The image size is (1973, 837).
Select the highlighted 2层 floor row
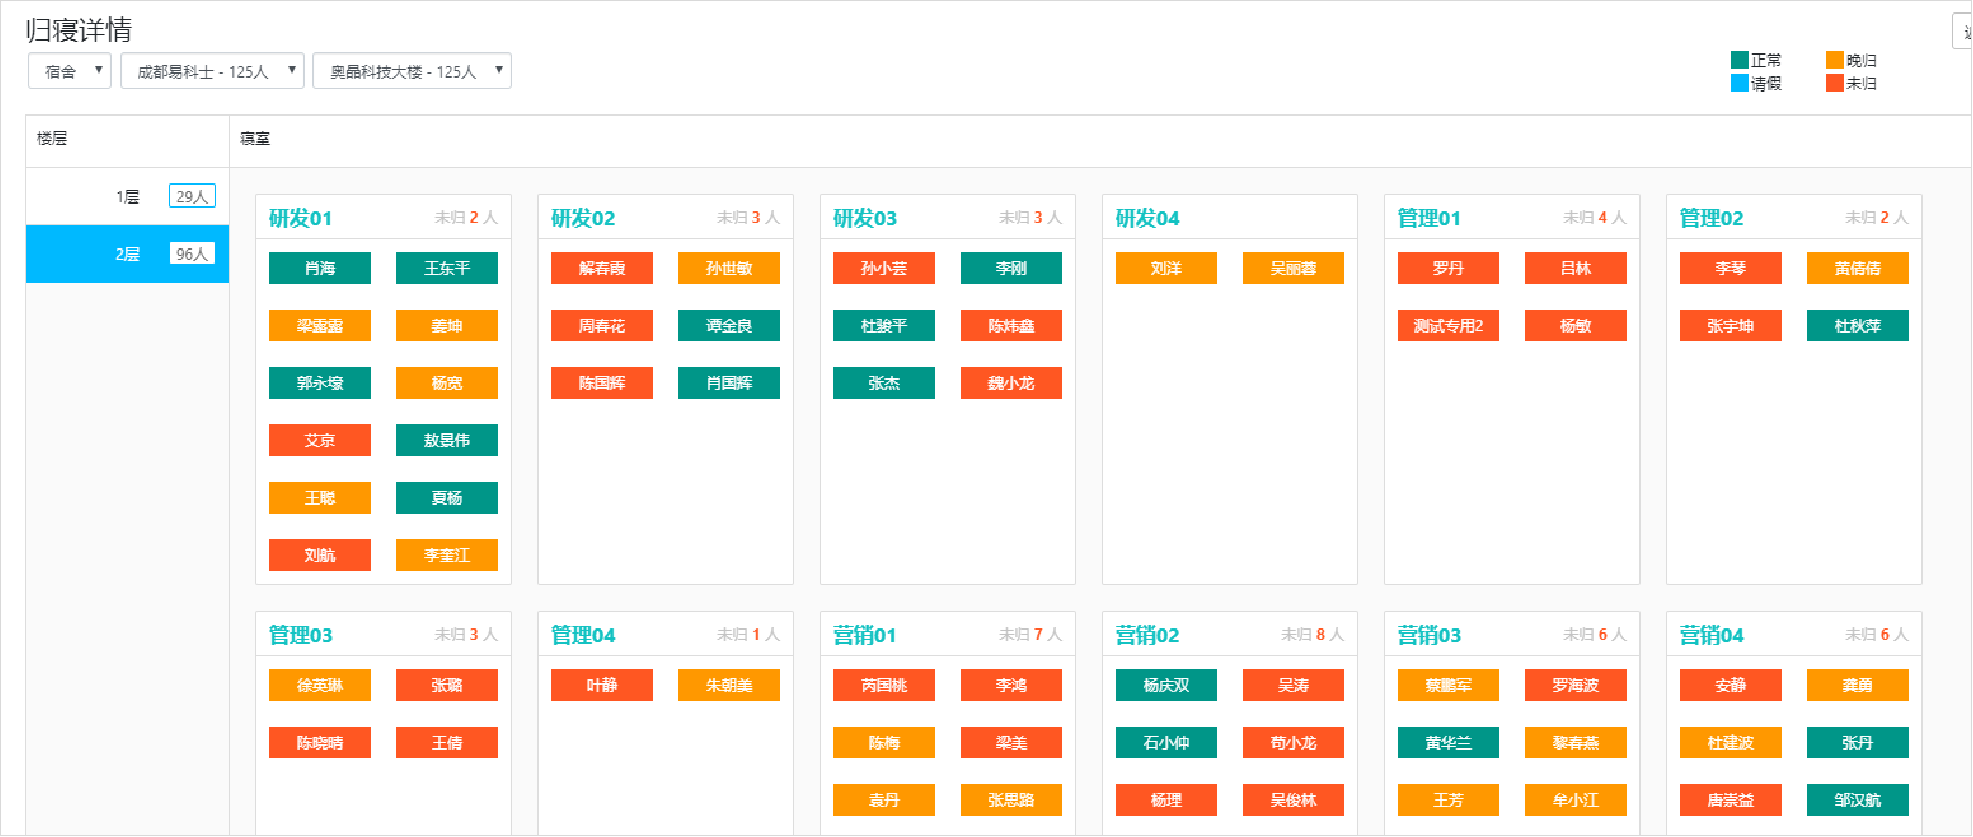[127, 254]
